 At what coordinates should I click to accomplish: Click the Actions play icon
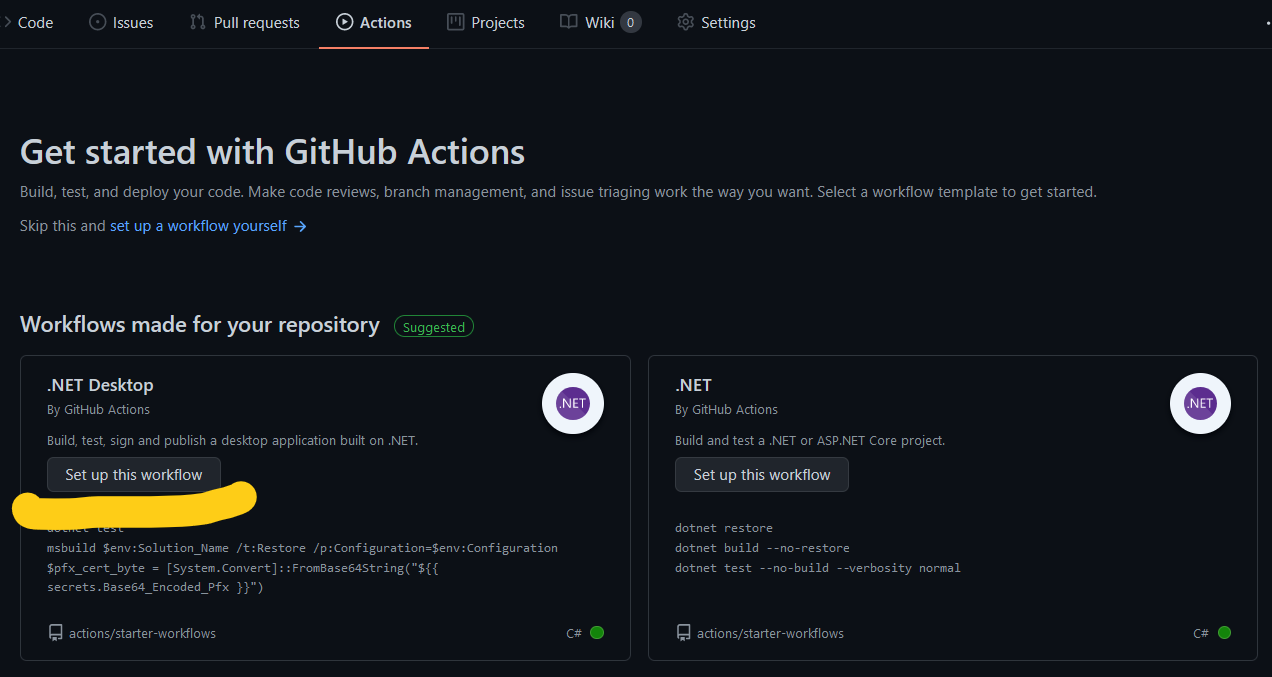coord(344,22)
